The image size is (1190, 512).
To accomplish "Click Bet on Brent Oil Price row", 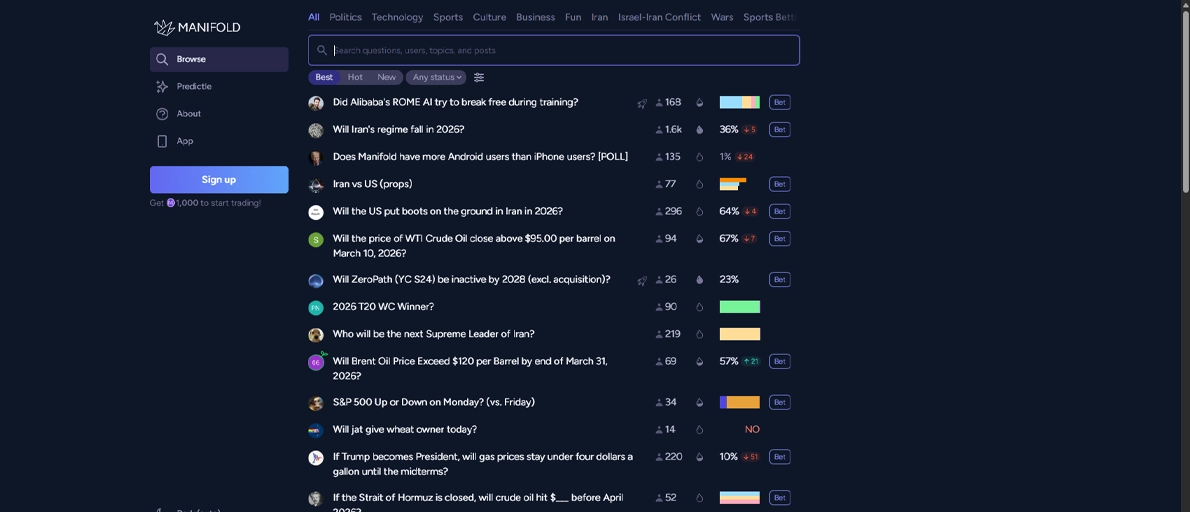I will coord(779,362).
